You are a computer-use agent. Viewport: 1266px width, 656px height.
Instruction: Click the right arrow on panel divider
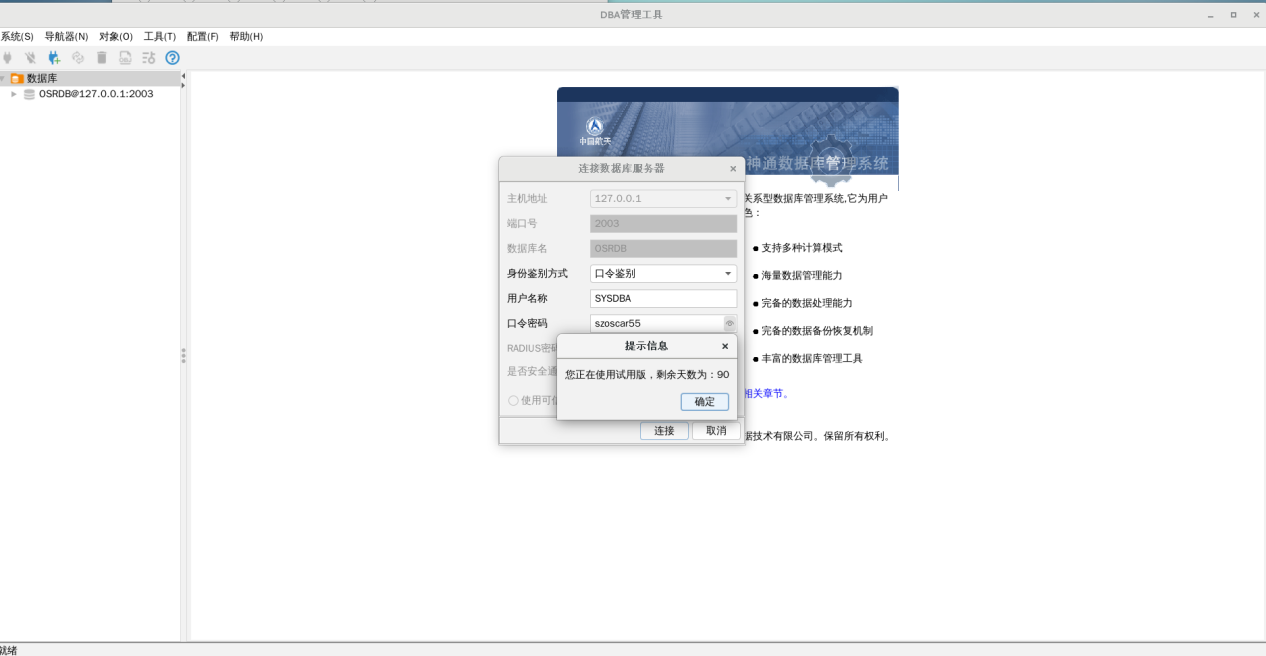coord(183,85)
